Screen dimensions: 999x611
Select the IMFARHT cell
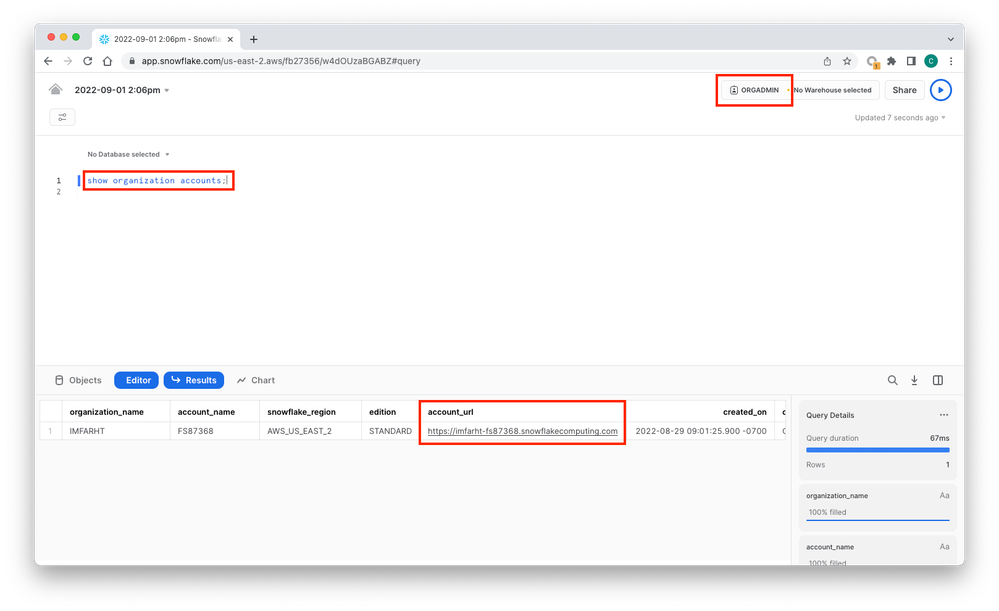click(x=116, y=431)
